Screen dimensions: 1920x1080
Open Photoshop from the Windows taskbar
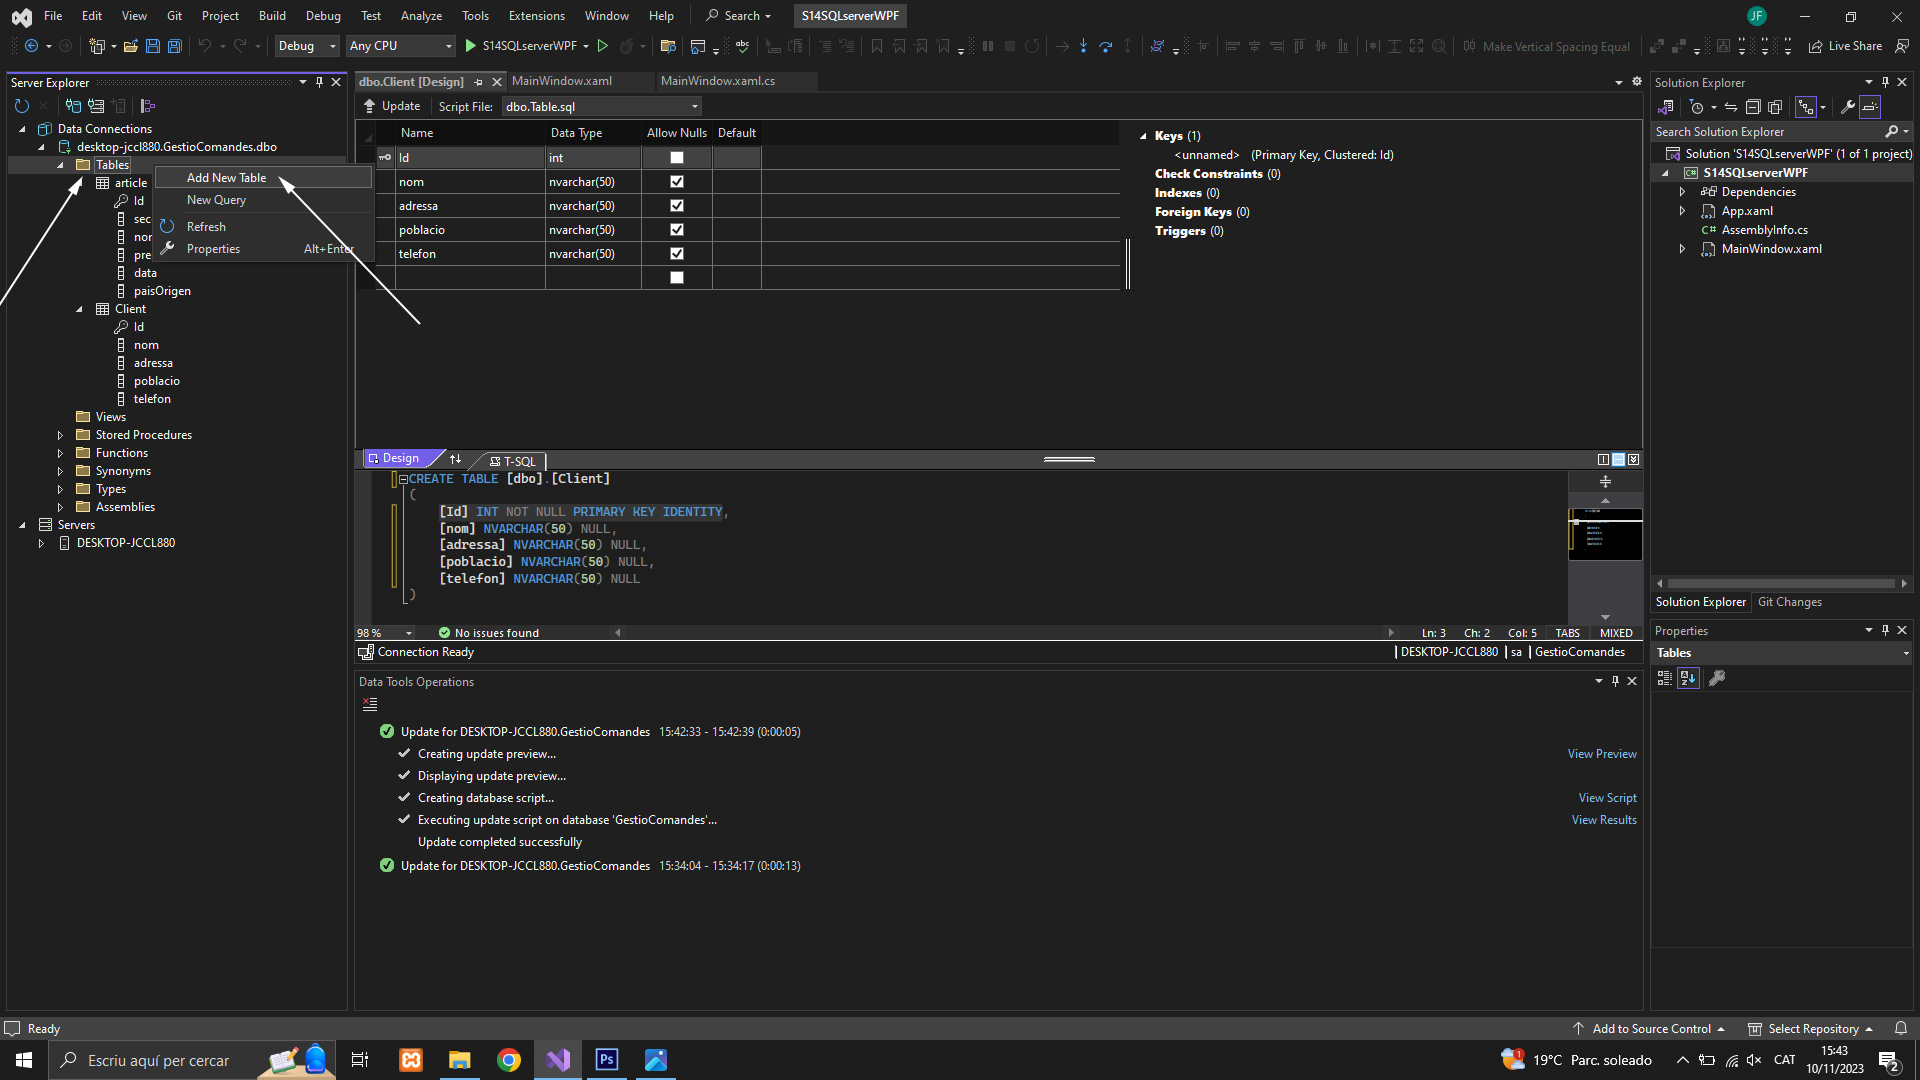(x=607, y=1060)
